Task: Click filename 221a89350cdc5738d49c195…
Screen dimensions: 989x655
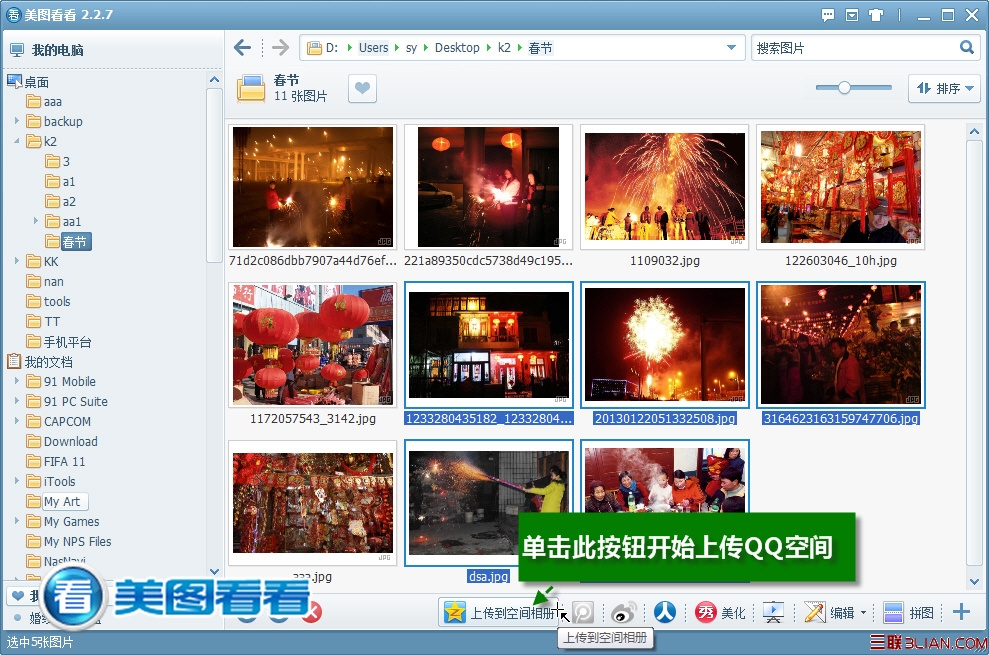Action: [x=488, y=261]
